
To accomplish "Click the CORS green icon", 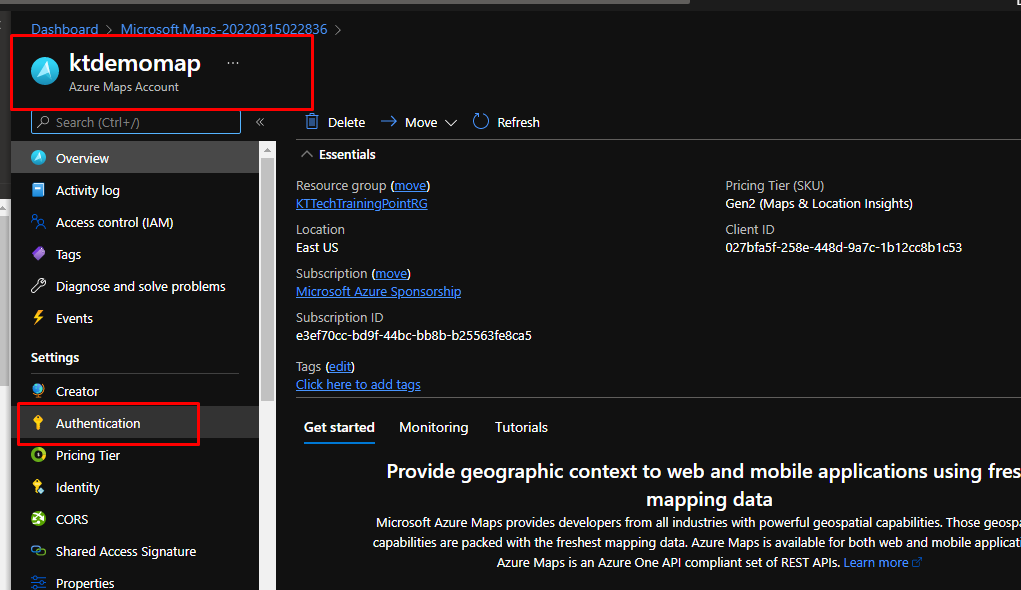I will [x=38, y=518].
